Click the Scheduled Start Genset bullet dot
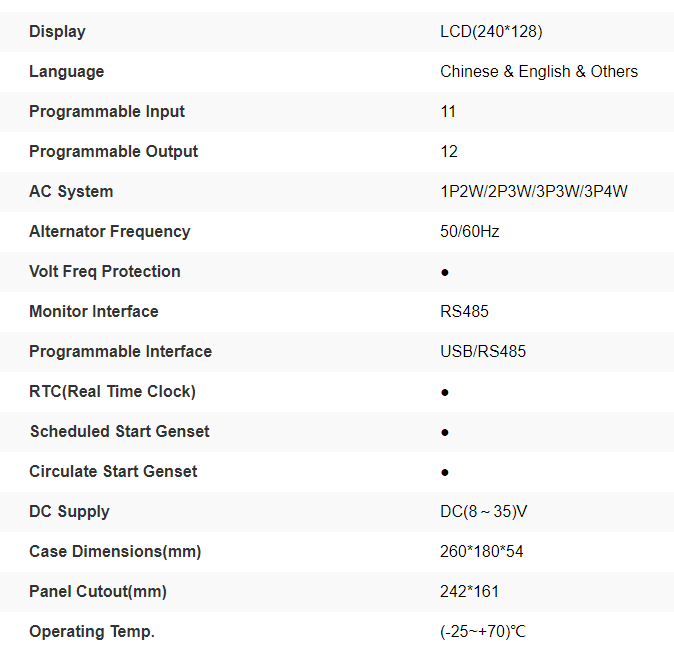 445,432
